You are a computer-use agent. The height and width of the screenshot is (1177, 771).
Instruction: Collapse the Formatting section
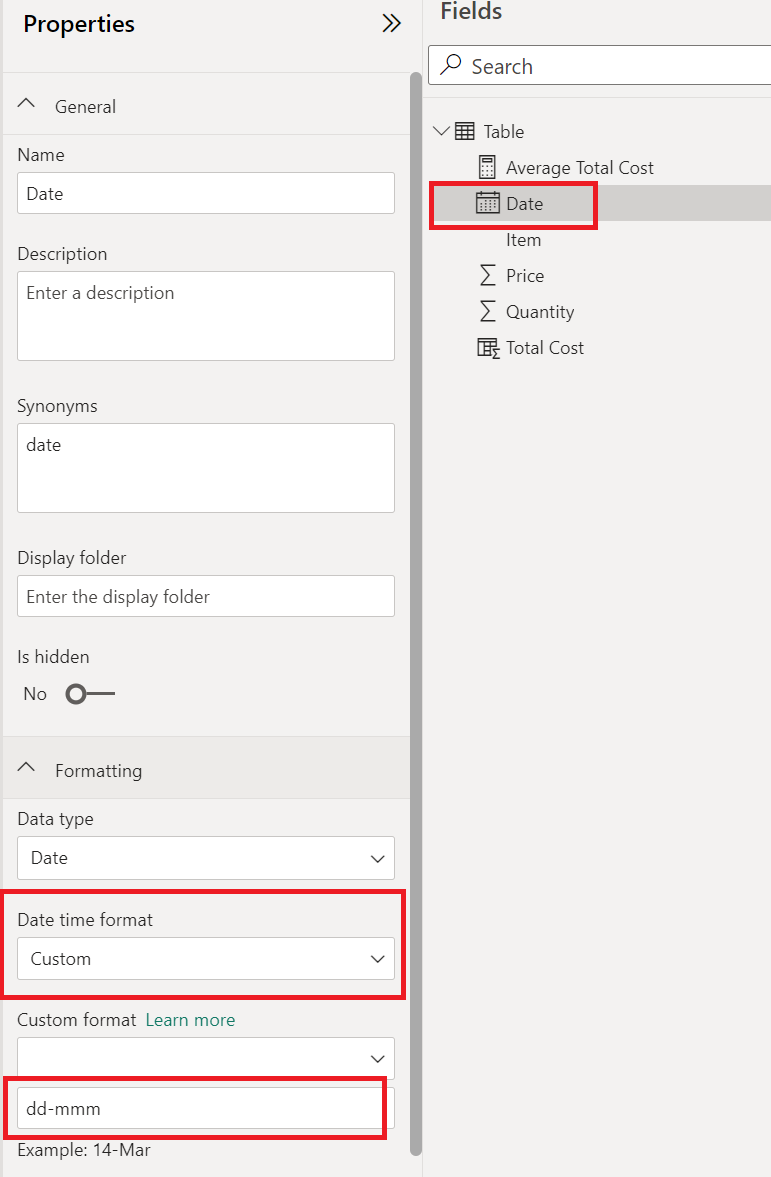[x=26, y=769]
